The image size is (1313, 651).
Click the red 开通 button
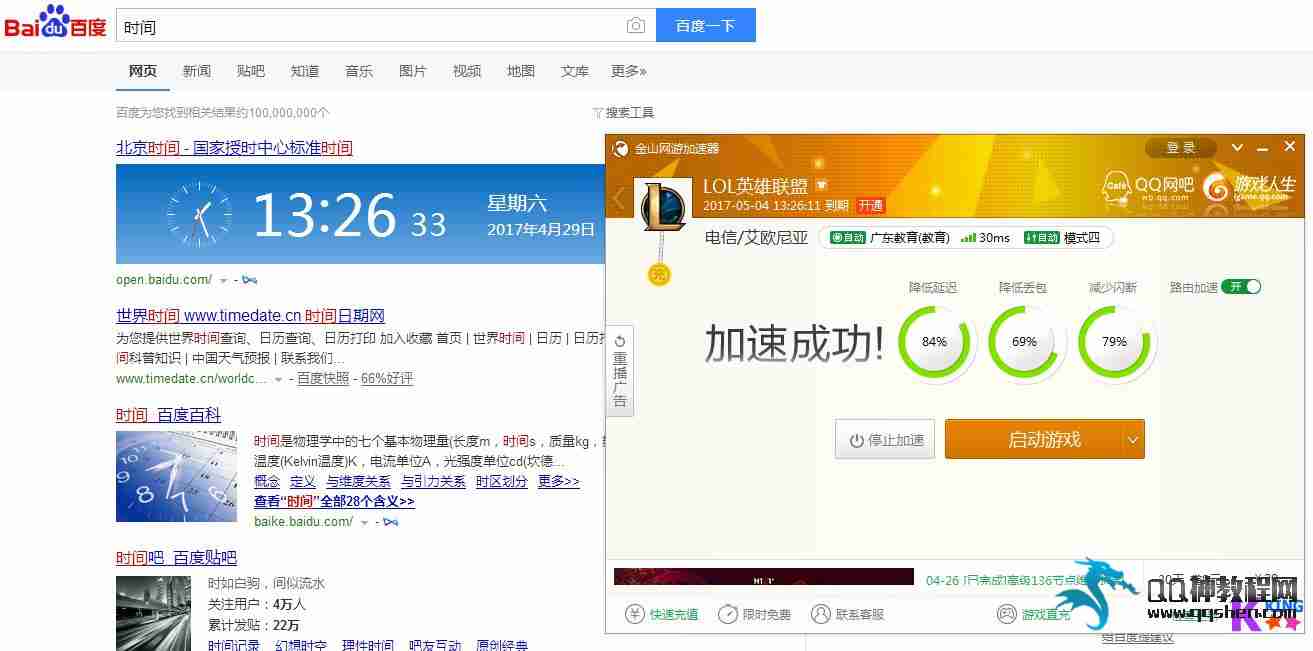tap(871, 205)
